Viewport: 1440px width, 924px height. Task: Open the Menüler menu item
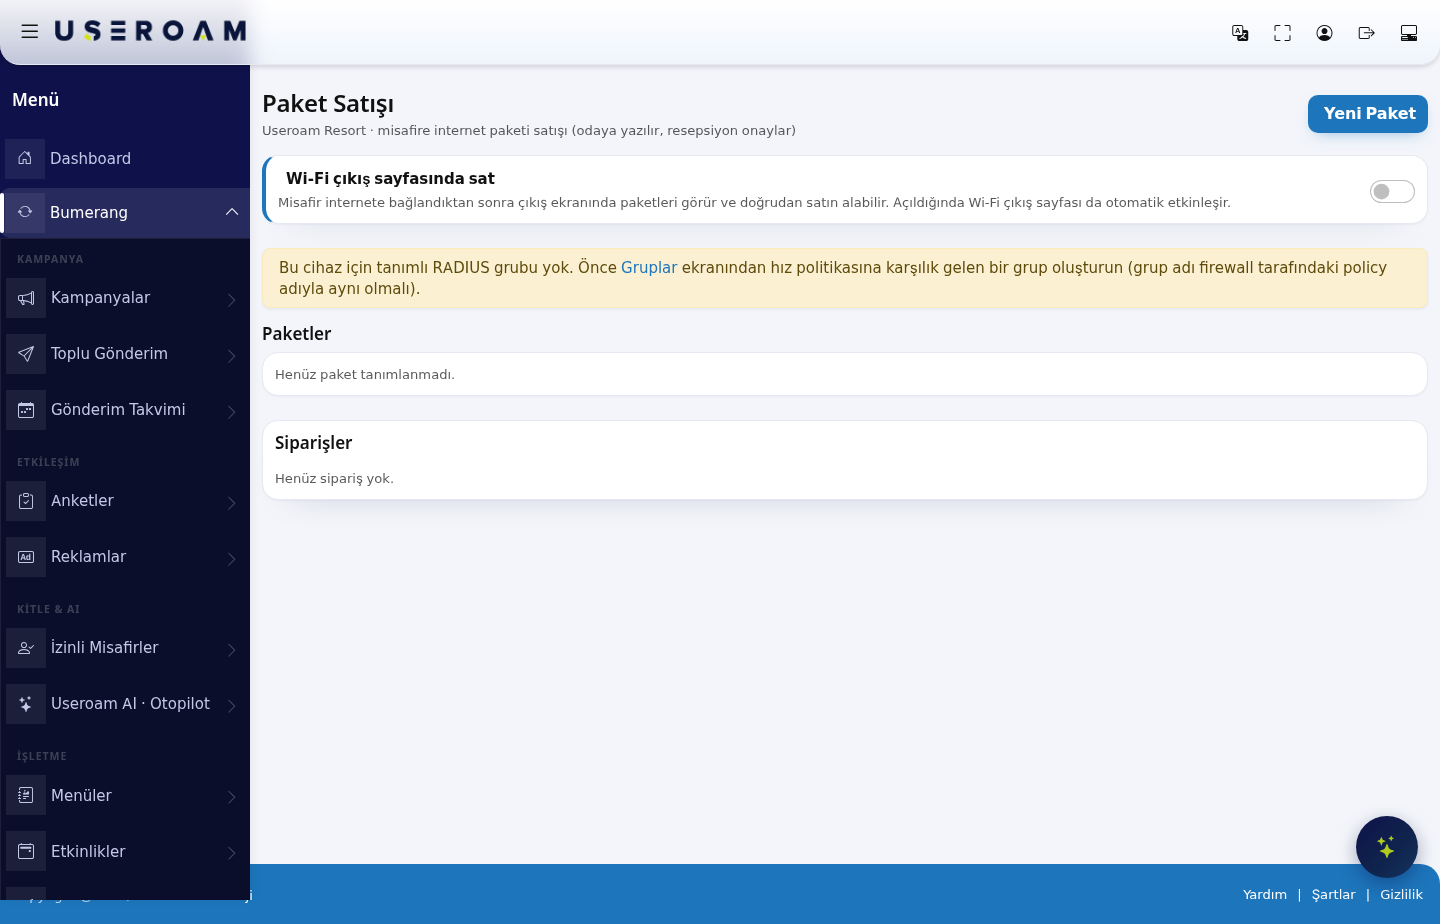(x=125, y=795)
